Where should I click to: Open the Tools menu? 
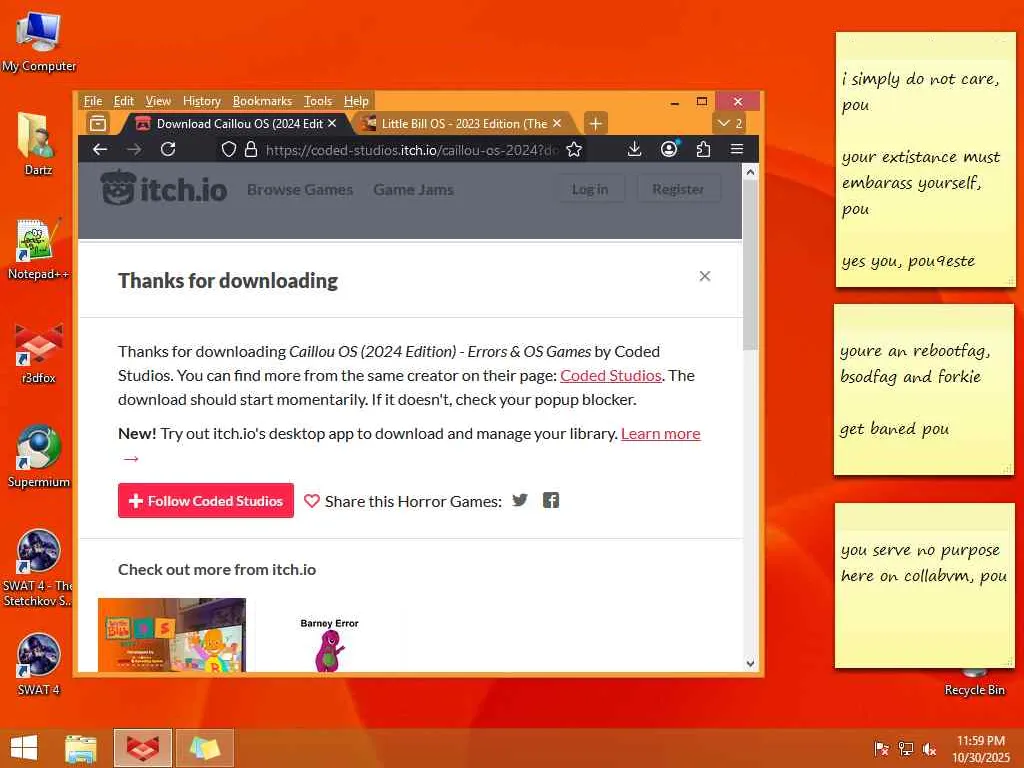[x=318, y=101]
